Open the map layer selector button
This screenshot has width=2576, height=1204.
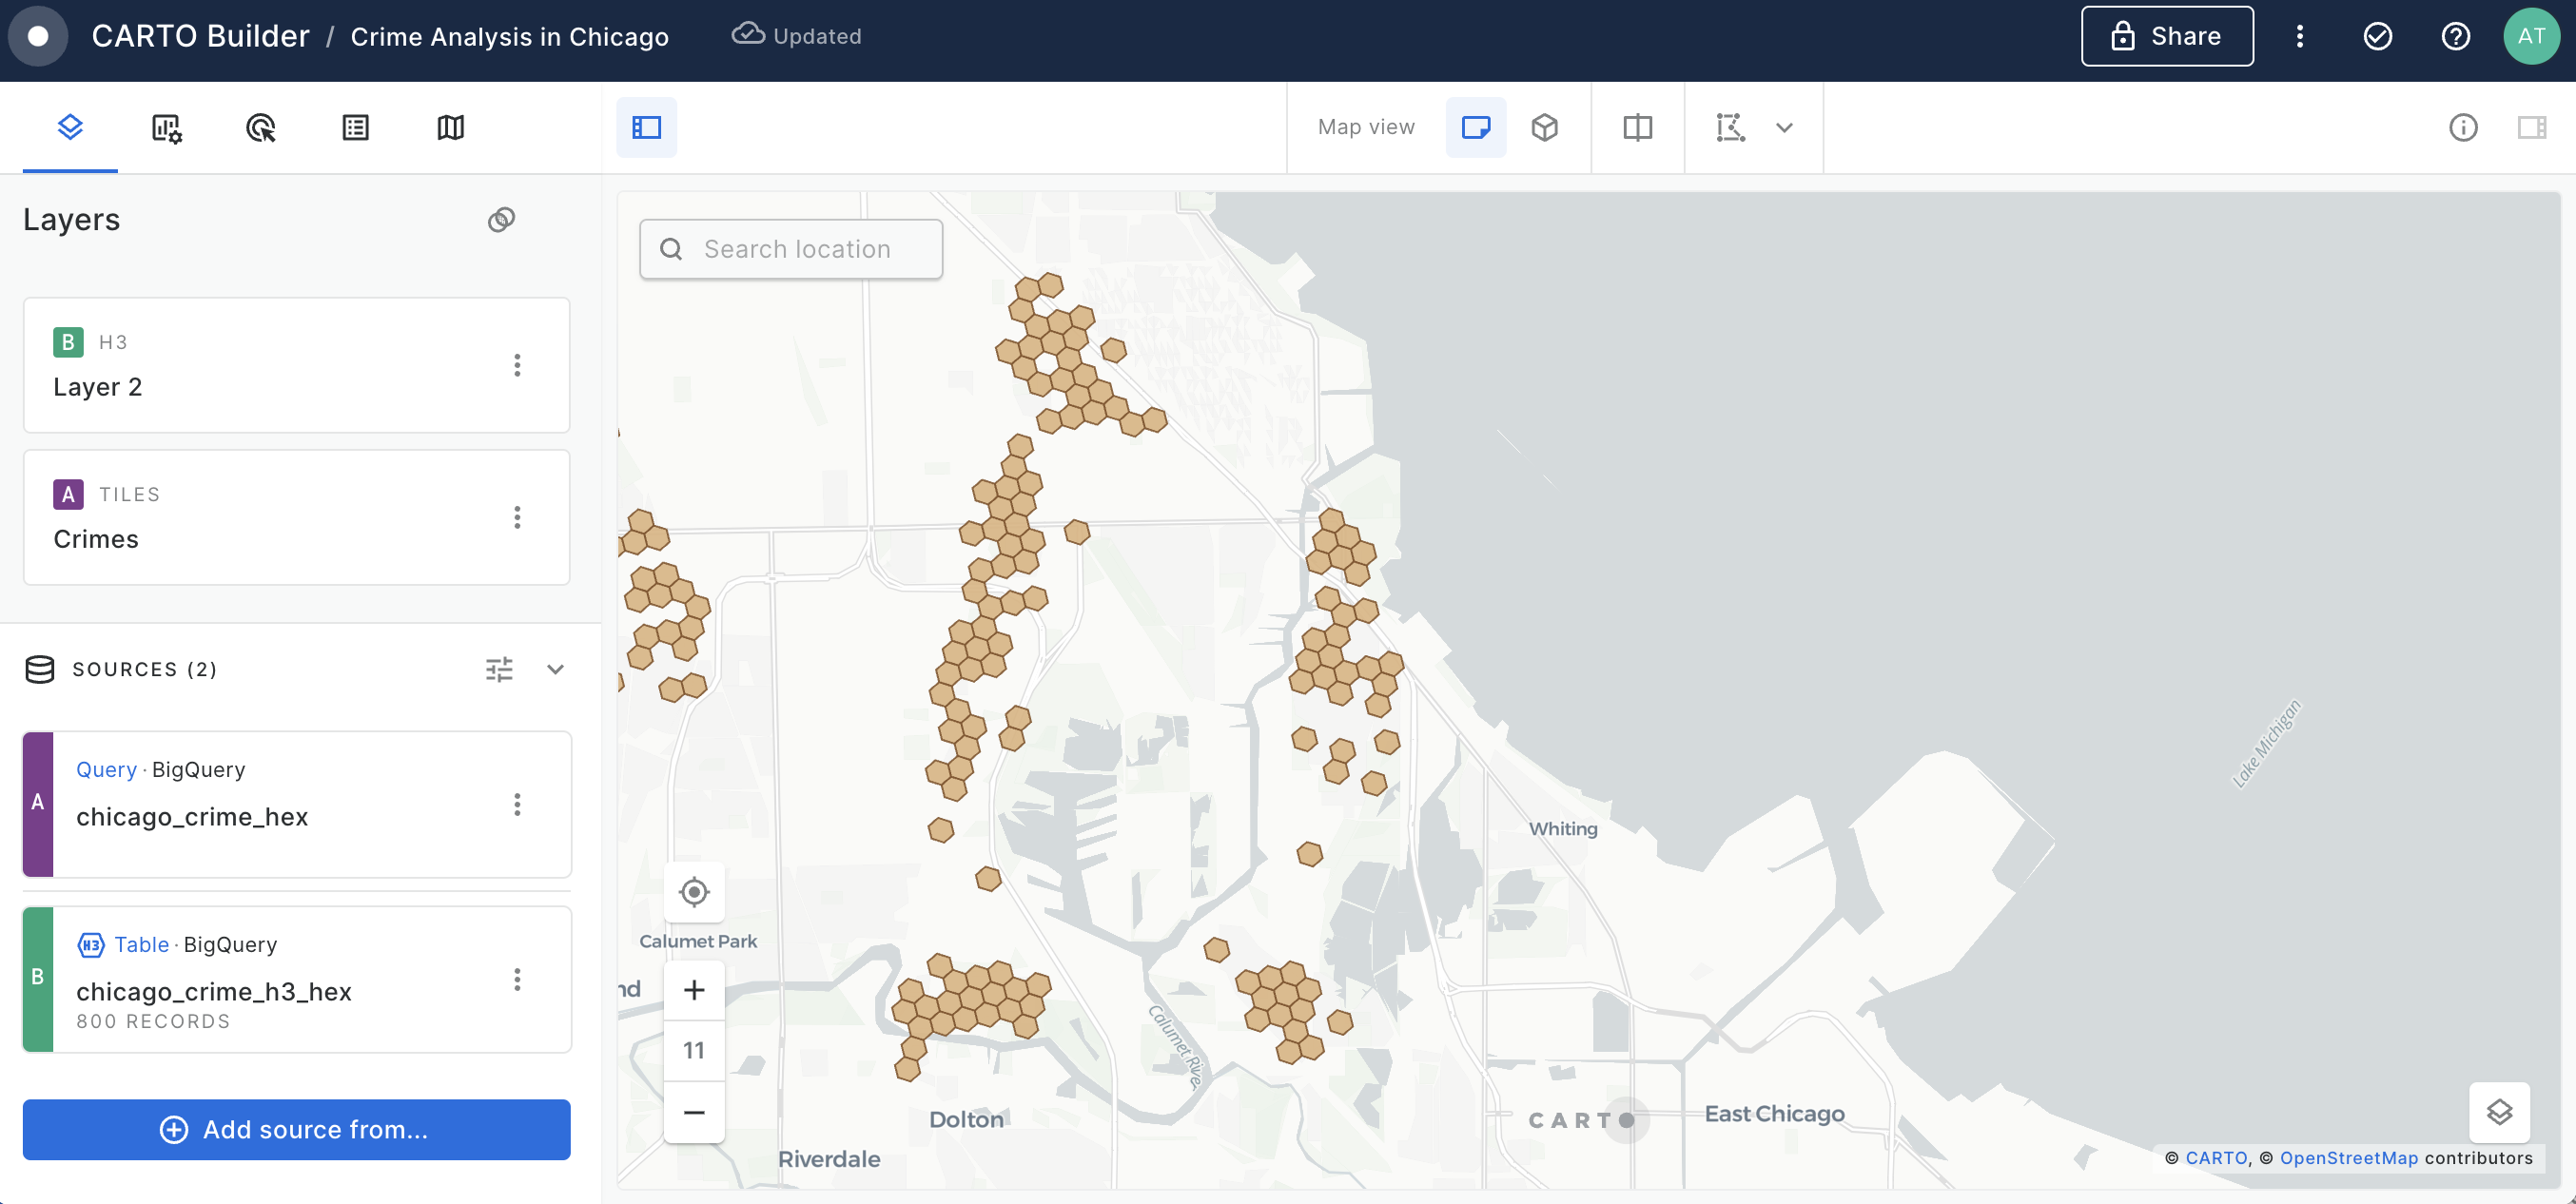point(2500,1112)
